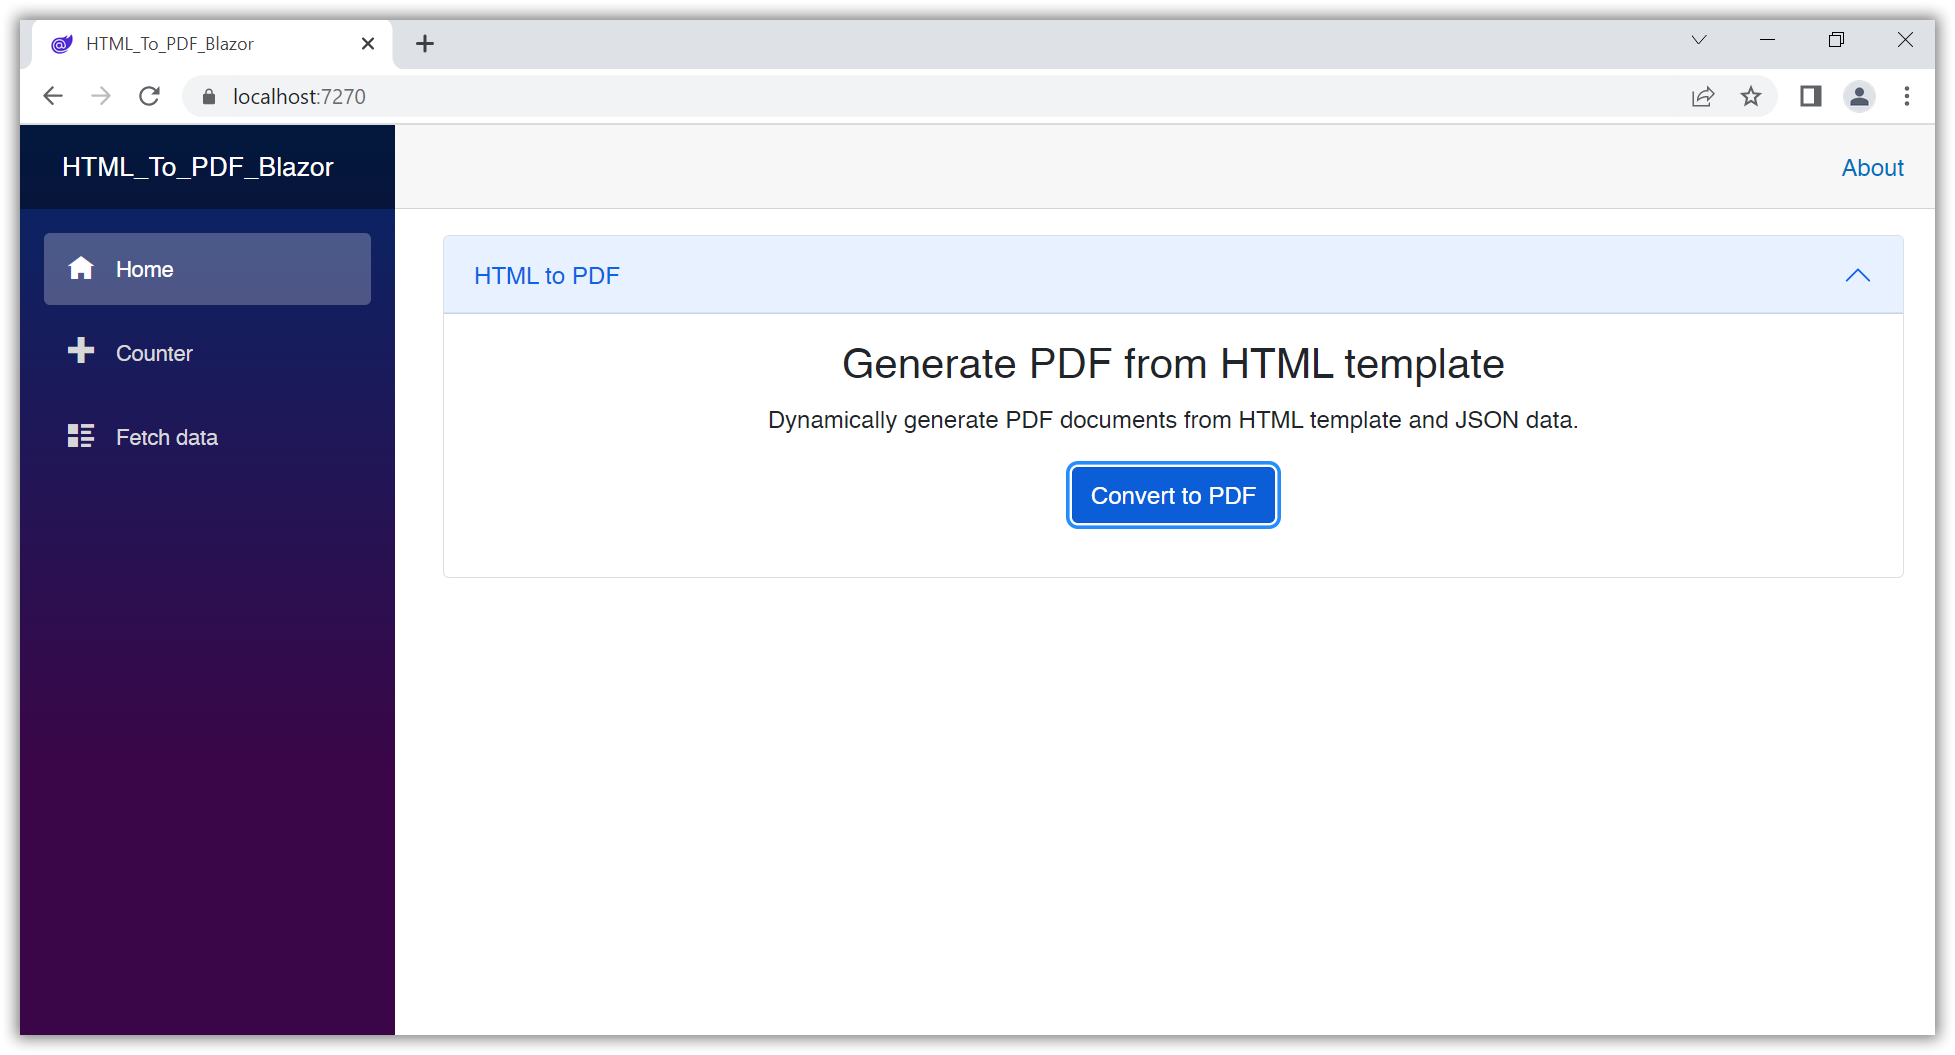Click the Convert to PDF button

coord(1172,494)
